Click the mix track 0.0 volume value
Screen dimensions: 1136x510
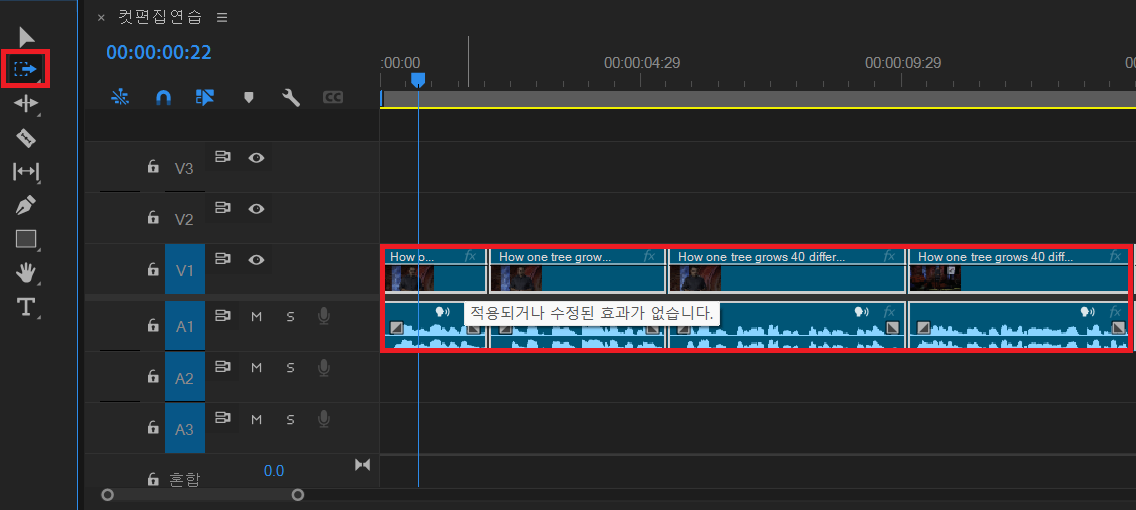click(274, 471)
